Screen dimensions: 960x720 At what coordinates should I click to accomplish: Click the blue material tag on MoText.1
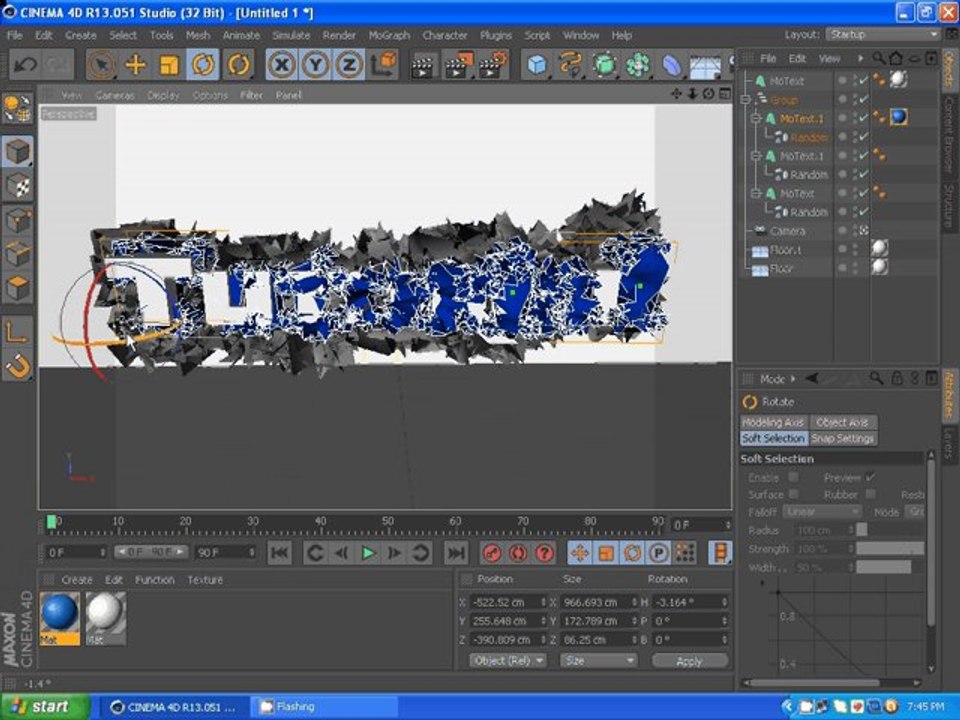click(898, 117)
